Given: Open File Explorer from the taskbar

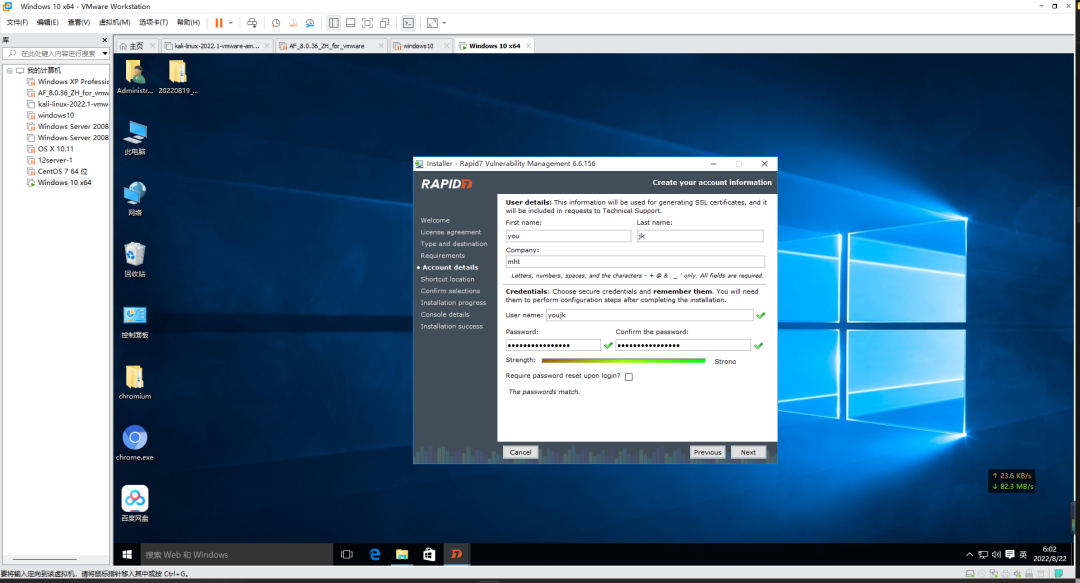Looking at the screenshot, I should coord(402,555).
